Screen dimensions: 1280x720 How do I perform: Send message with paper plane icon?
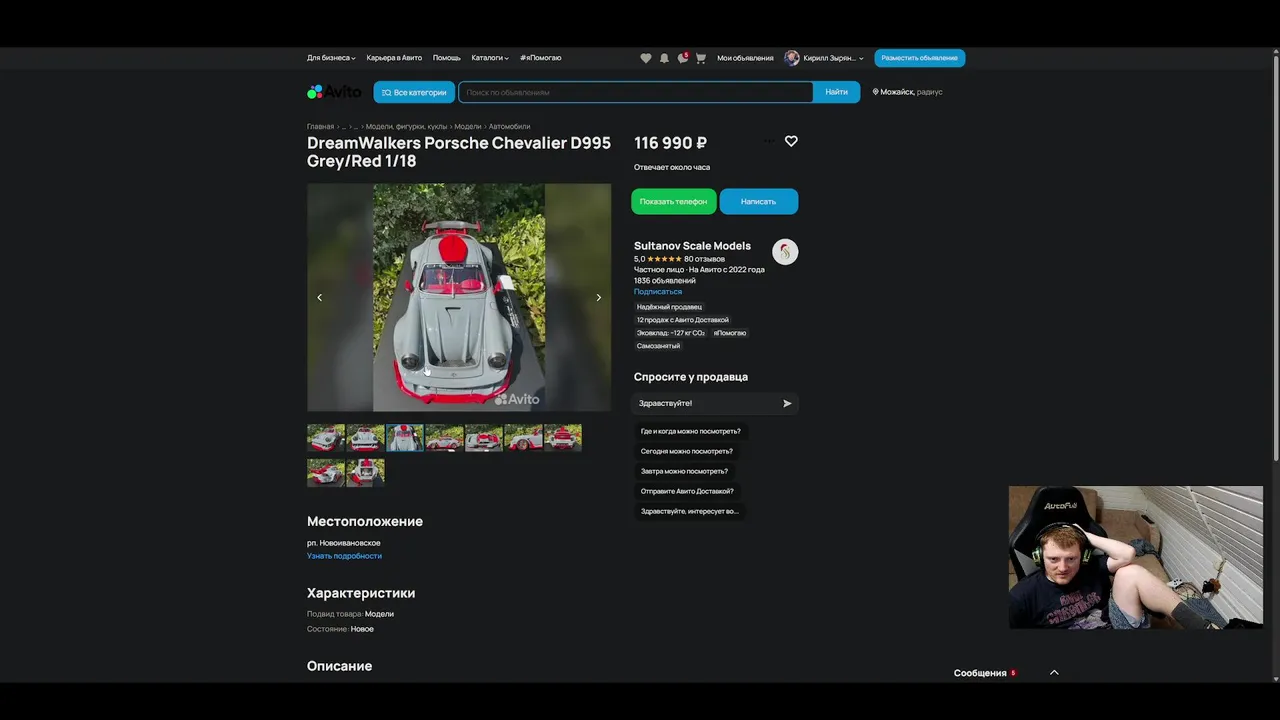(x=787, y=403)
